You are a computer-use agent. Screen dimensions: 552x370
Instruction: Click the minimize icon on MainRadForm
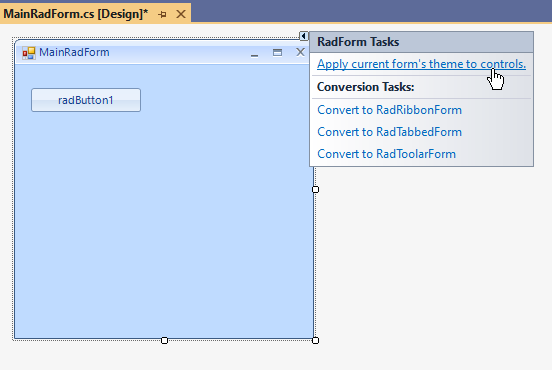[x=255, y=54]
